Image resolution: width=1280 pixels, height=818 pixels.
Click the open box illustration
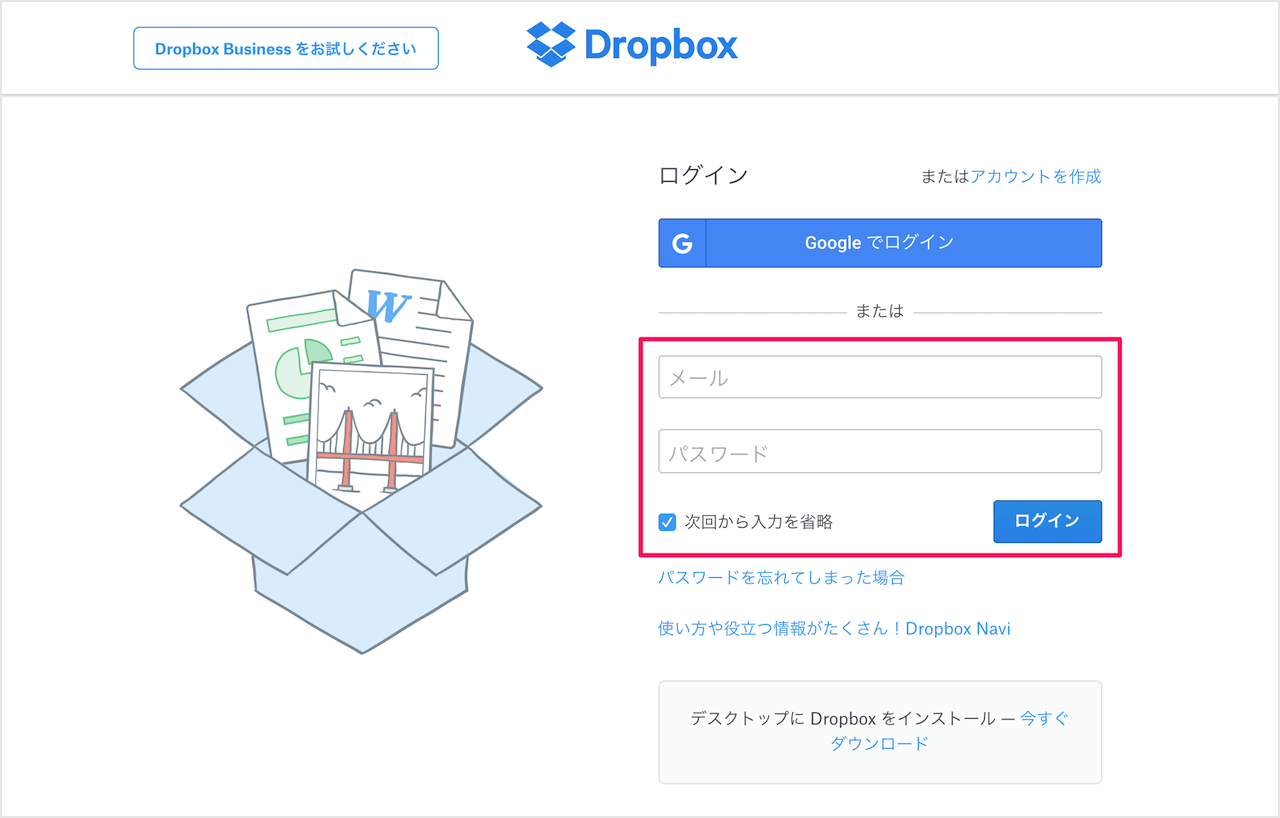[x=361, y=460]
